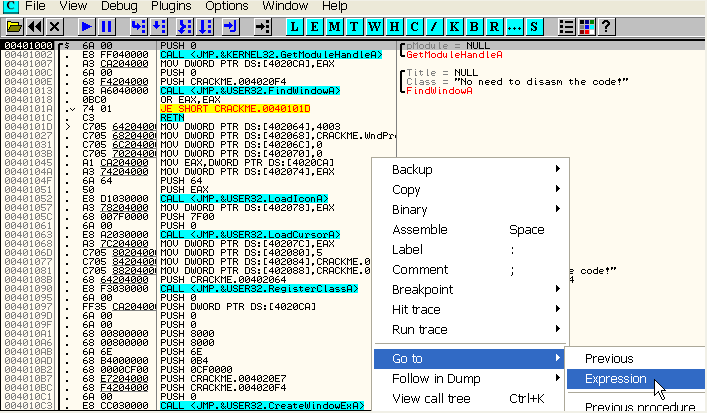Expand the Copy submenu
Viewport: 707px width, 413px height.
point(470,189)
